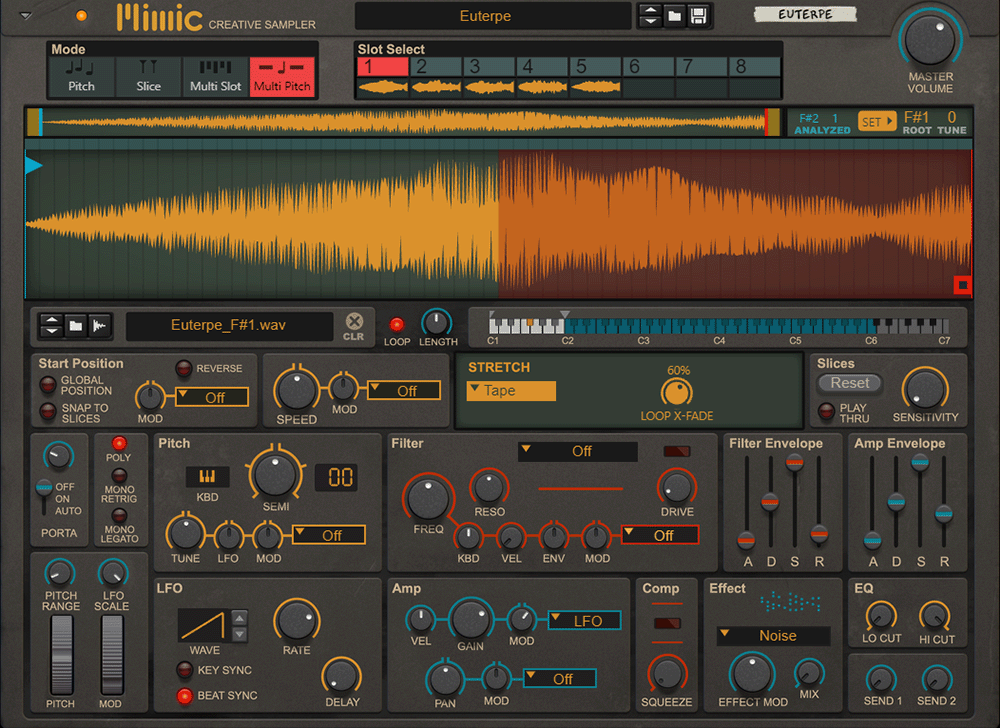
Task: Clear sample with CLR button
Action: [x=354, y=326]
